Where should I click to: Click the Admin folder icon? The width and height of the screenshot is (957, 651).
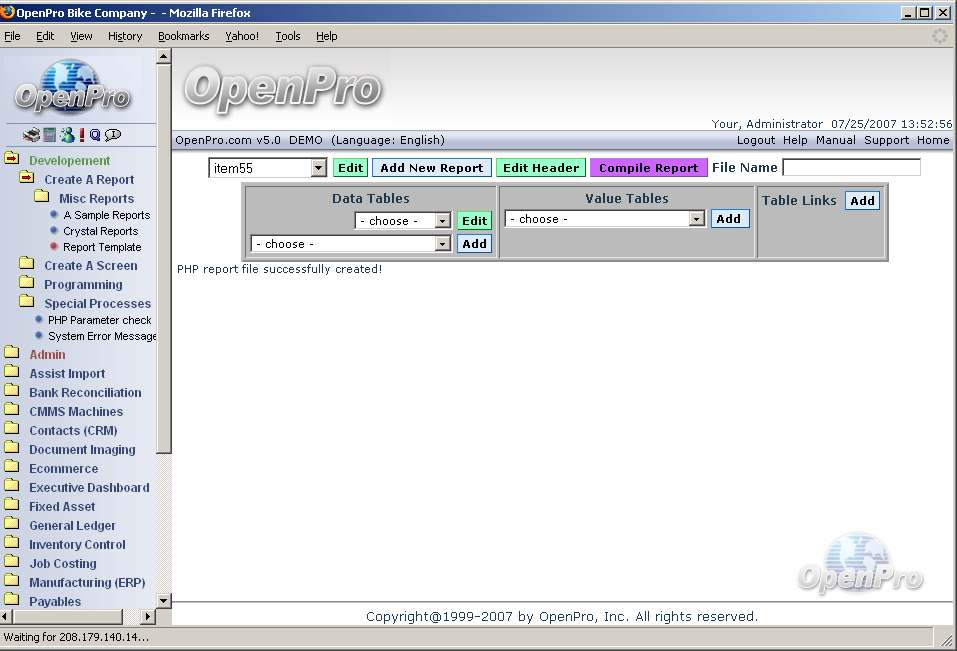pyautogui.click(x=12, y=354)
